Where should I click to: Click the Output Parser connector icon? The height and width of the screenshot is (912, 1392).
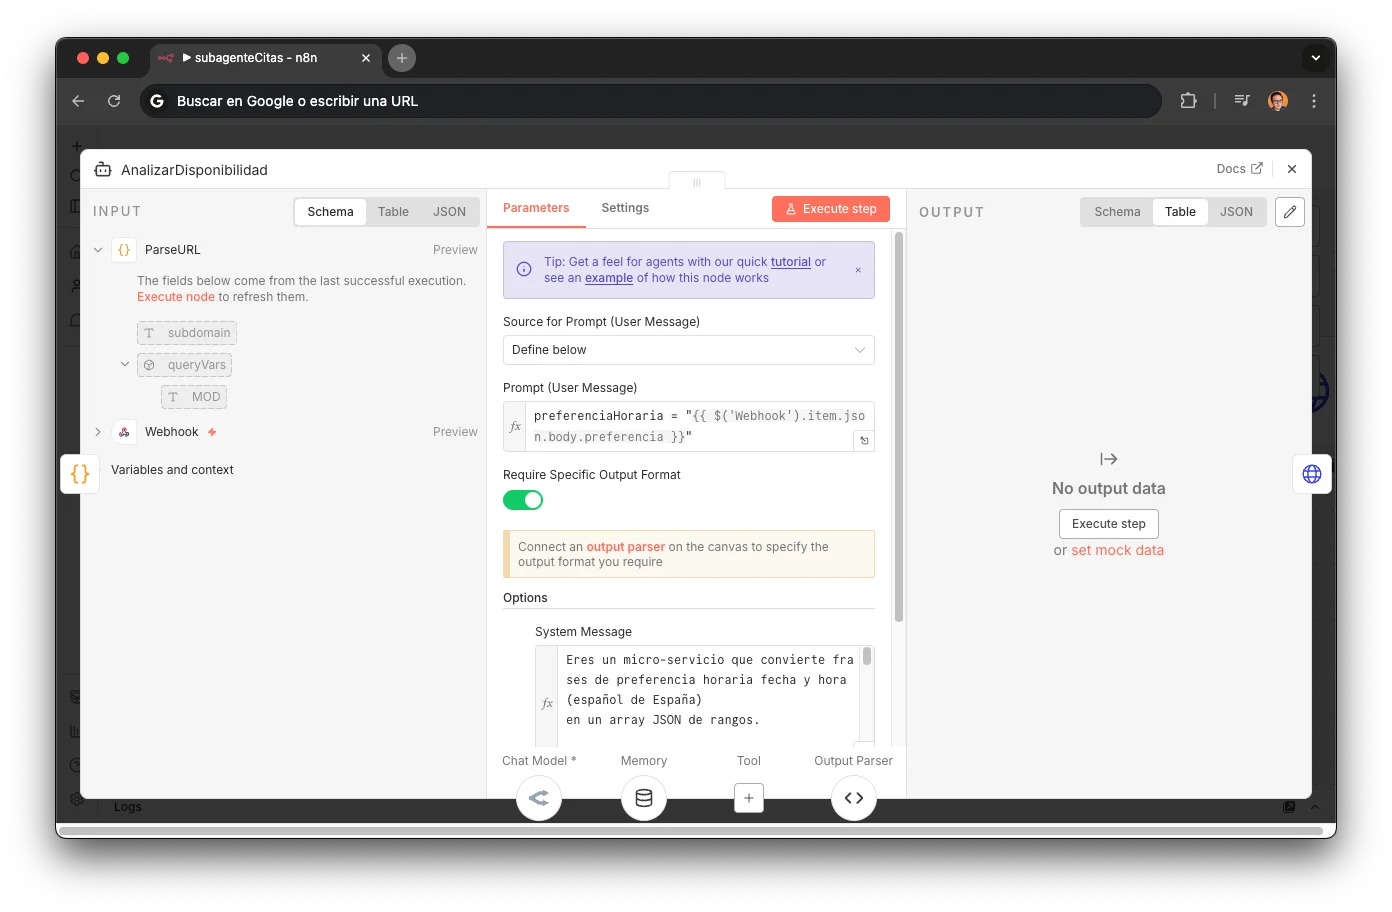coord(854,798)
